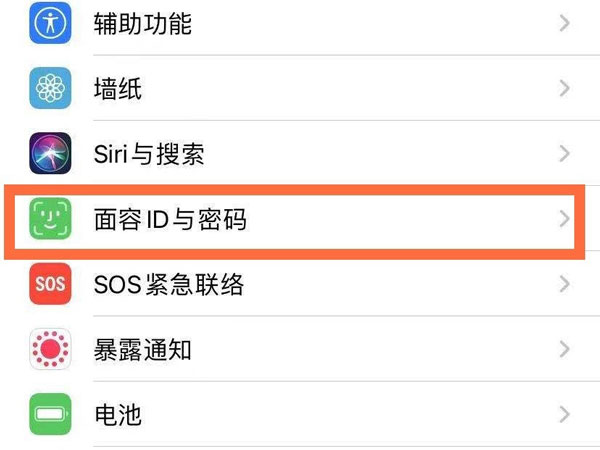Click the chevron beside SOS紧急联络
The width and height of the screenshot is (600, 450).
tap(565, 285)
